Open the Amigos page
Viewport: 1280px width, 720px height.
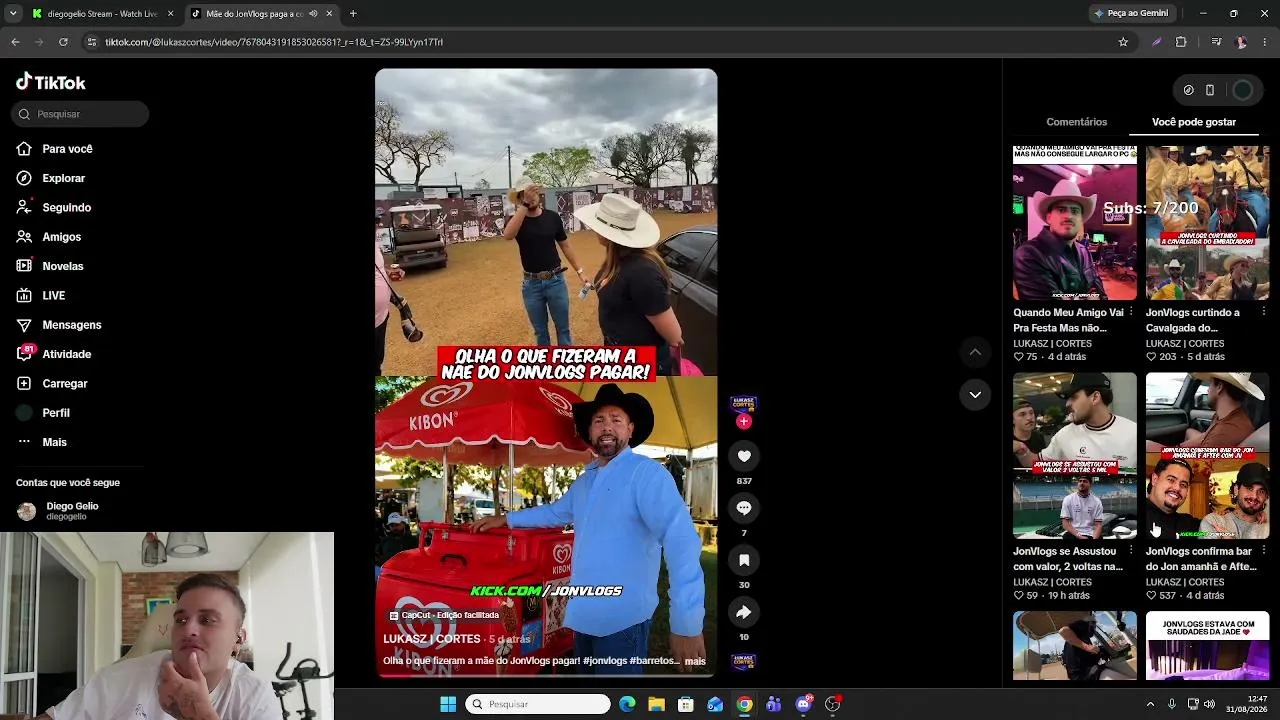49,237
